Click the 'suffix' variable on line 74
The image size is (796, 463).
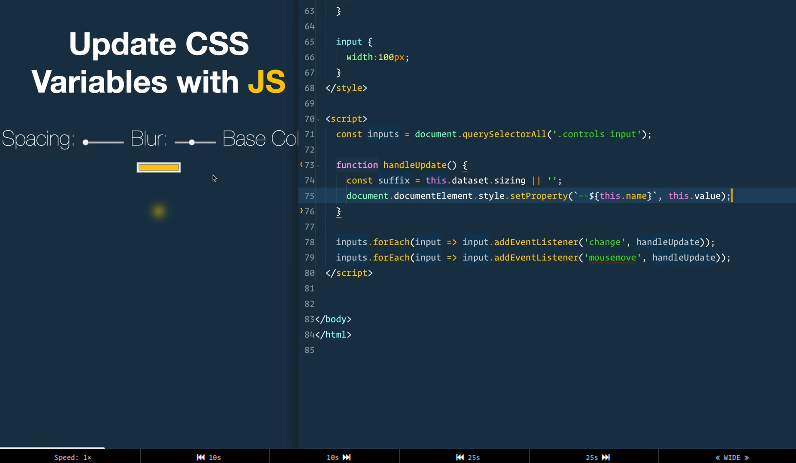tap(394, 180)
